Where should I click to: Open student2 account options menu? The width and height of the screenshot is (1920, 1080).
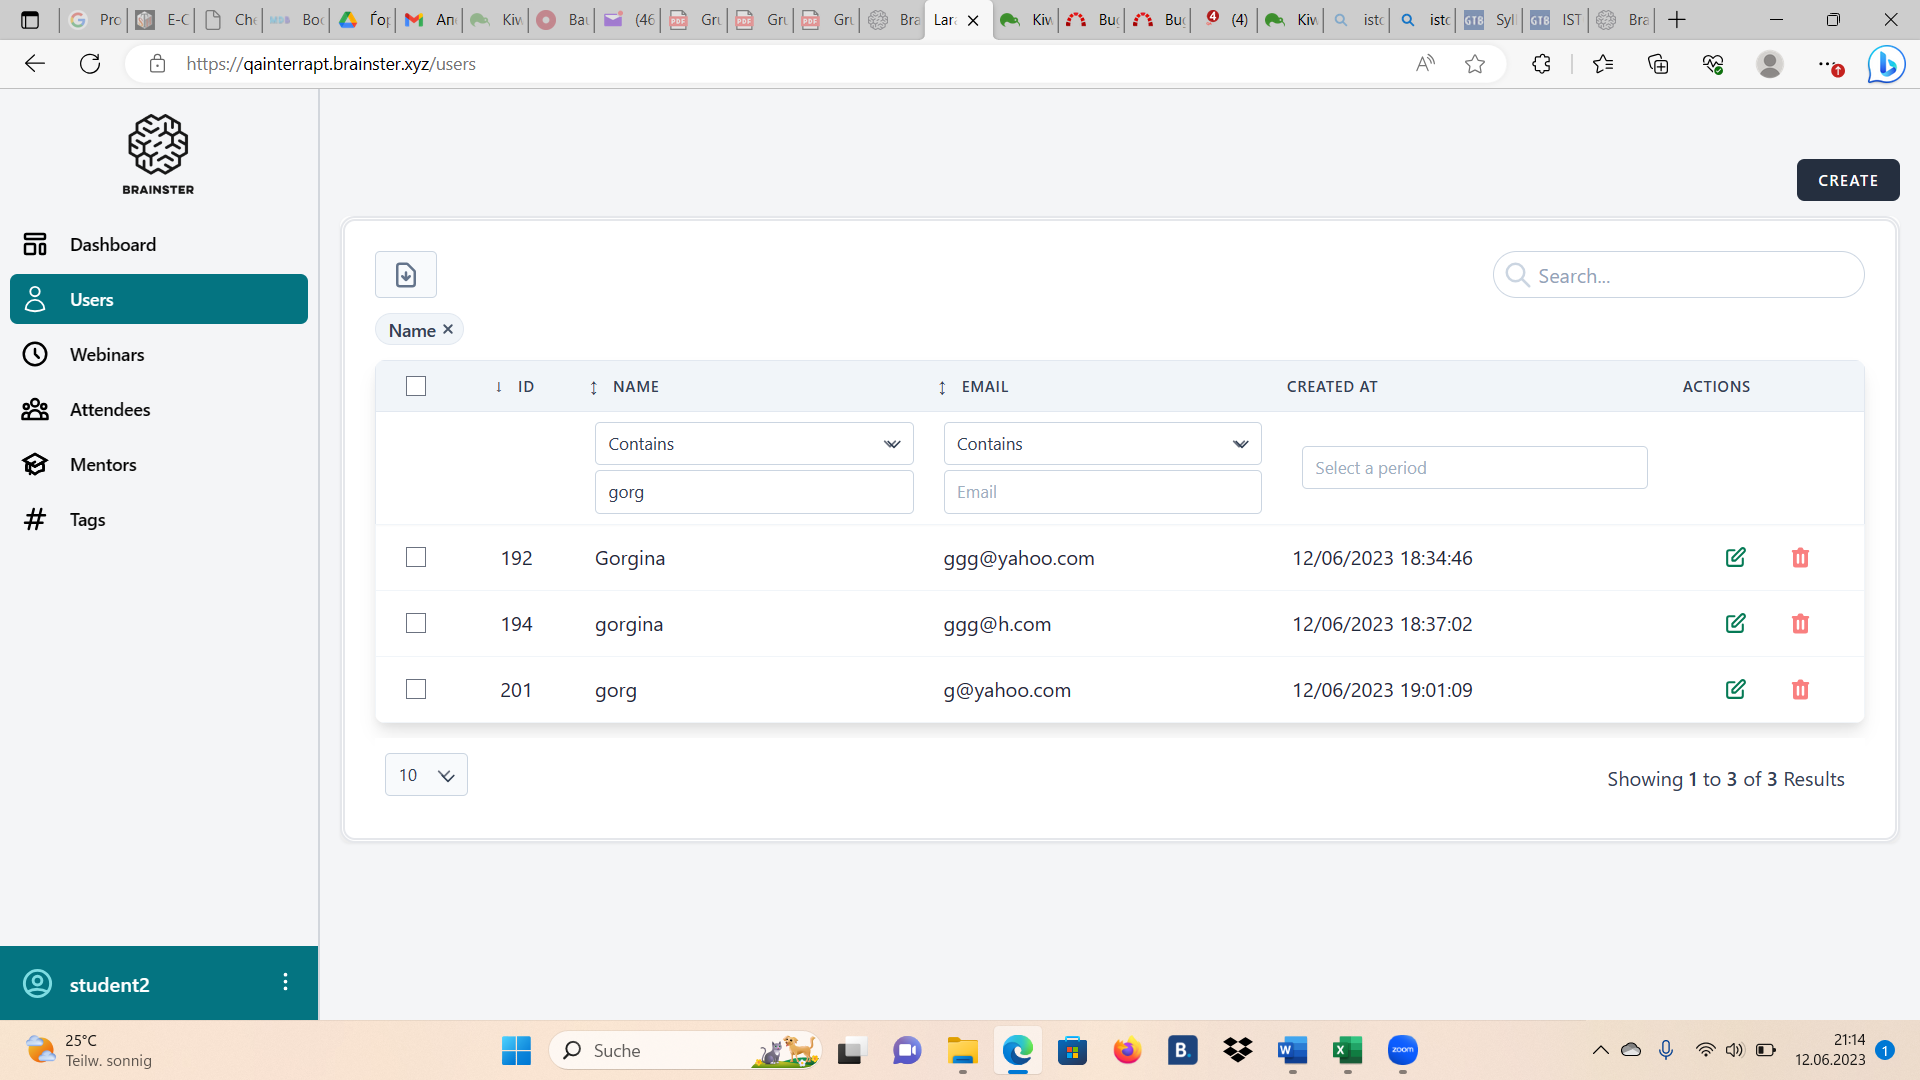coord(285,982)
